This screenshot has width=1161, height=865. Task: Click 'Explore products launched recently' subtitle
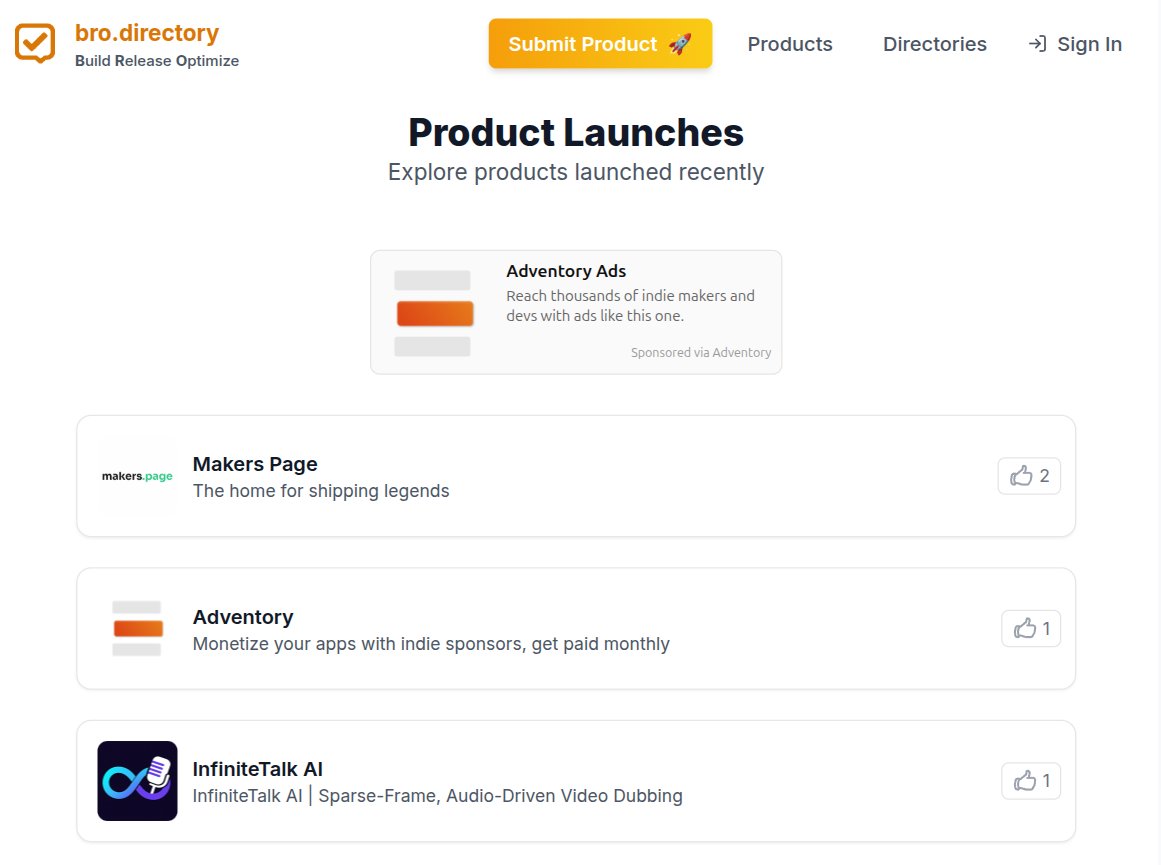point(575,172)
